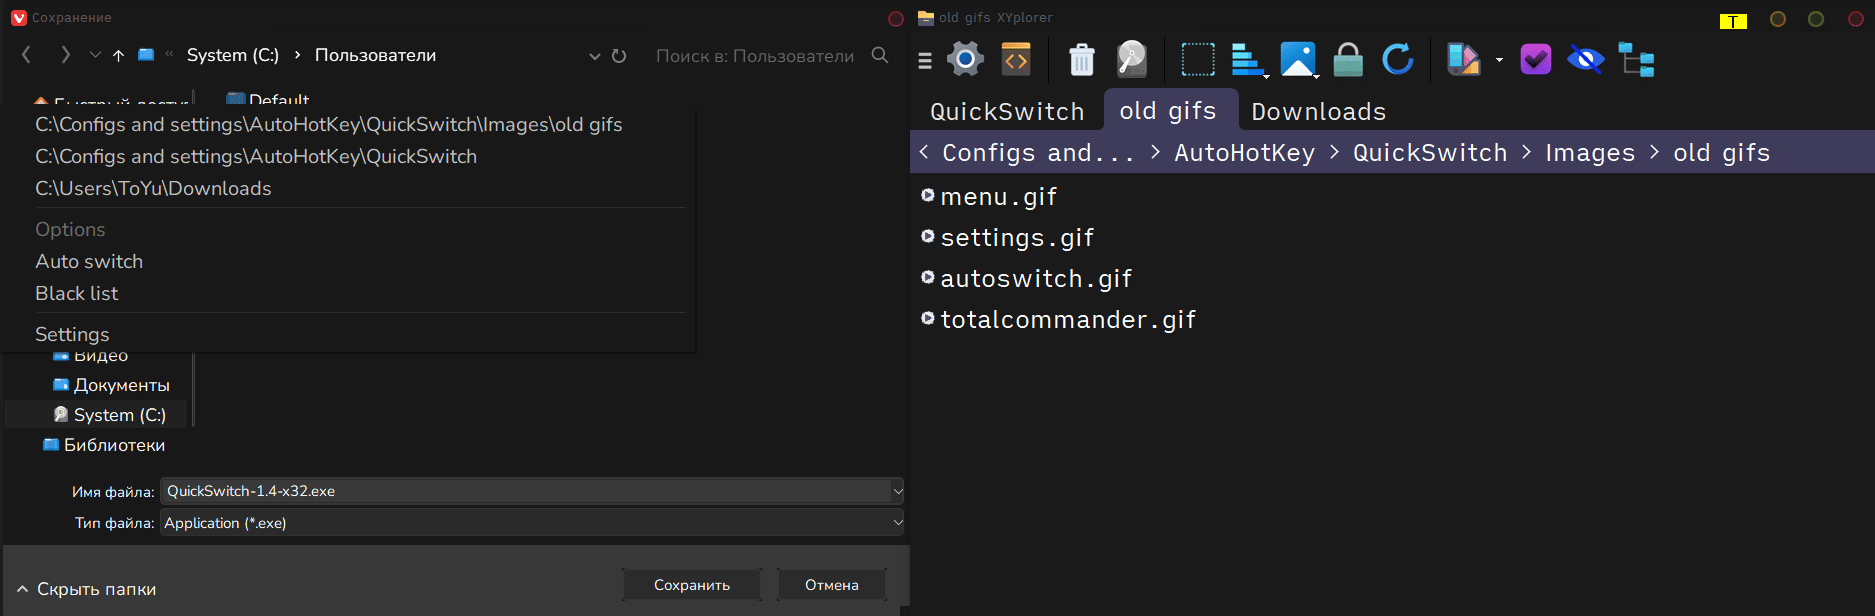Expand chevron after 'System (C:)' breadcrumb
1875x616 pixels.
click(x=297, y=55)
